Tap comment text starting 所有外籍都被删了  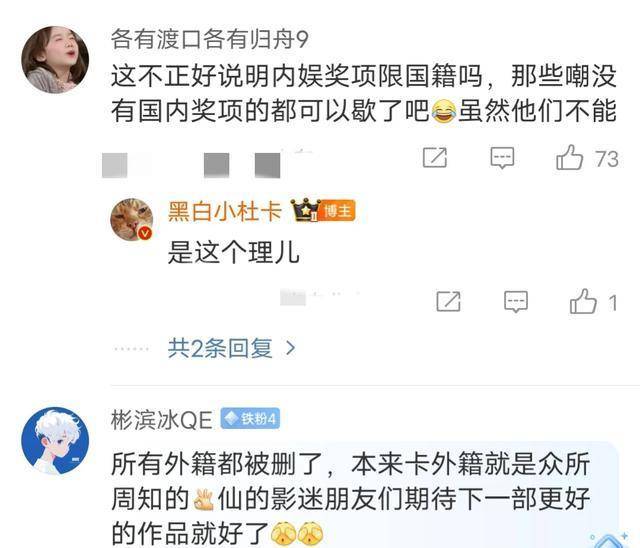point(351,499)
